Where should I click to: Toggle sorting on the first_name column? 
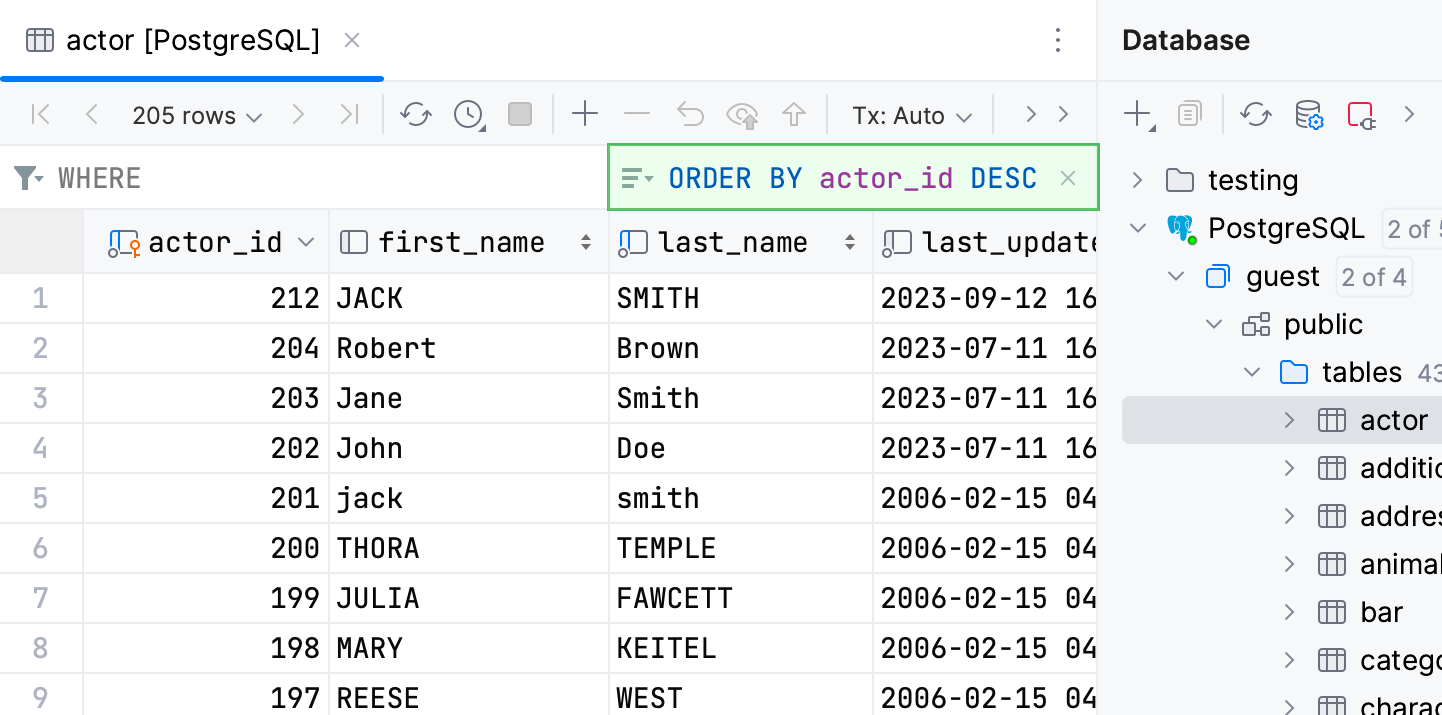585,241
